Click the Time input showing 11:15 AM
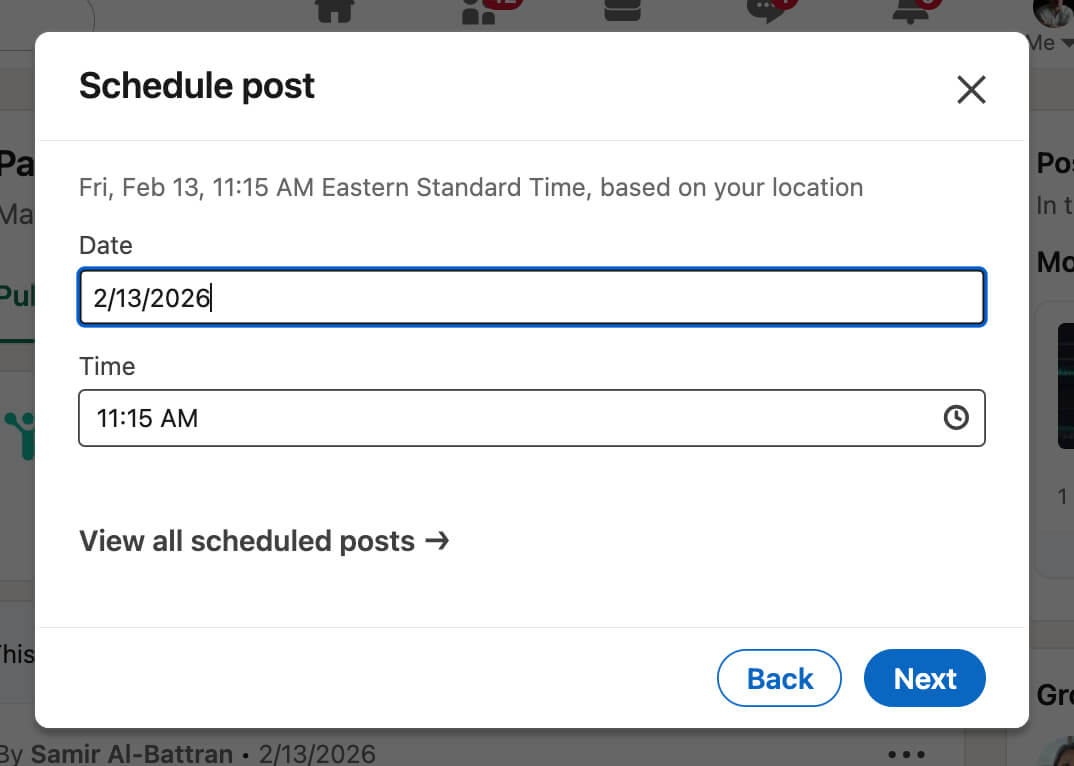 pos(531,418)
